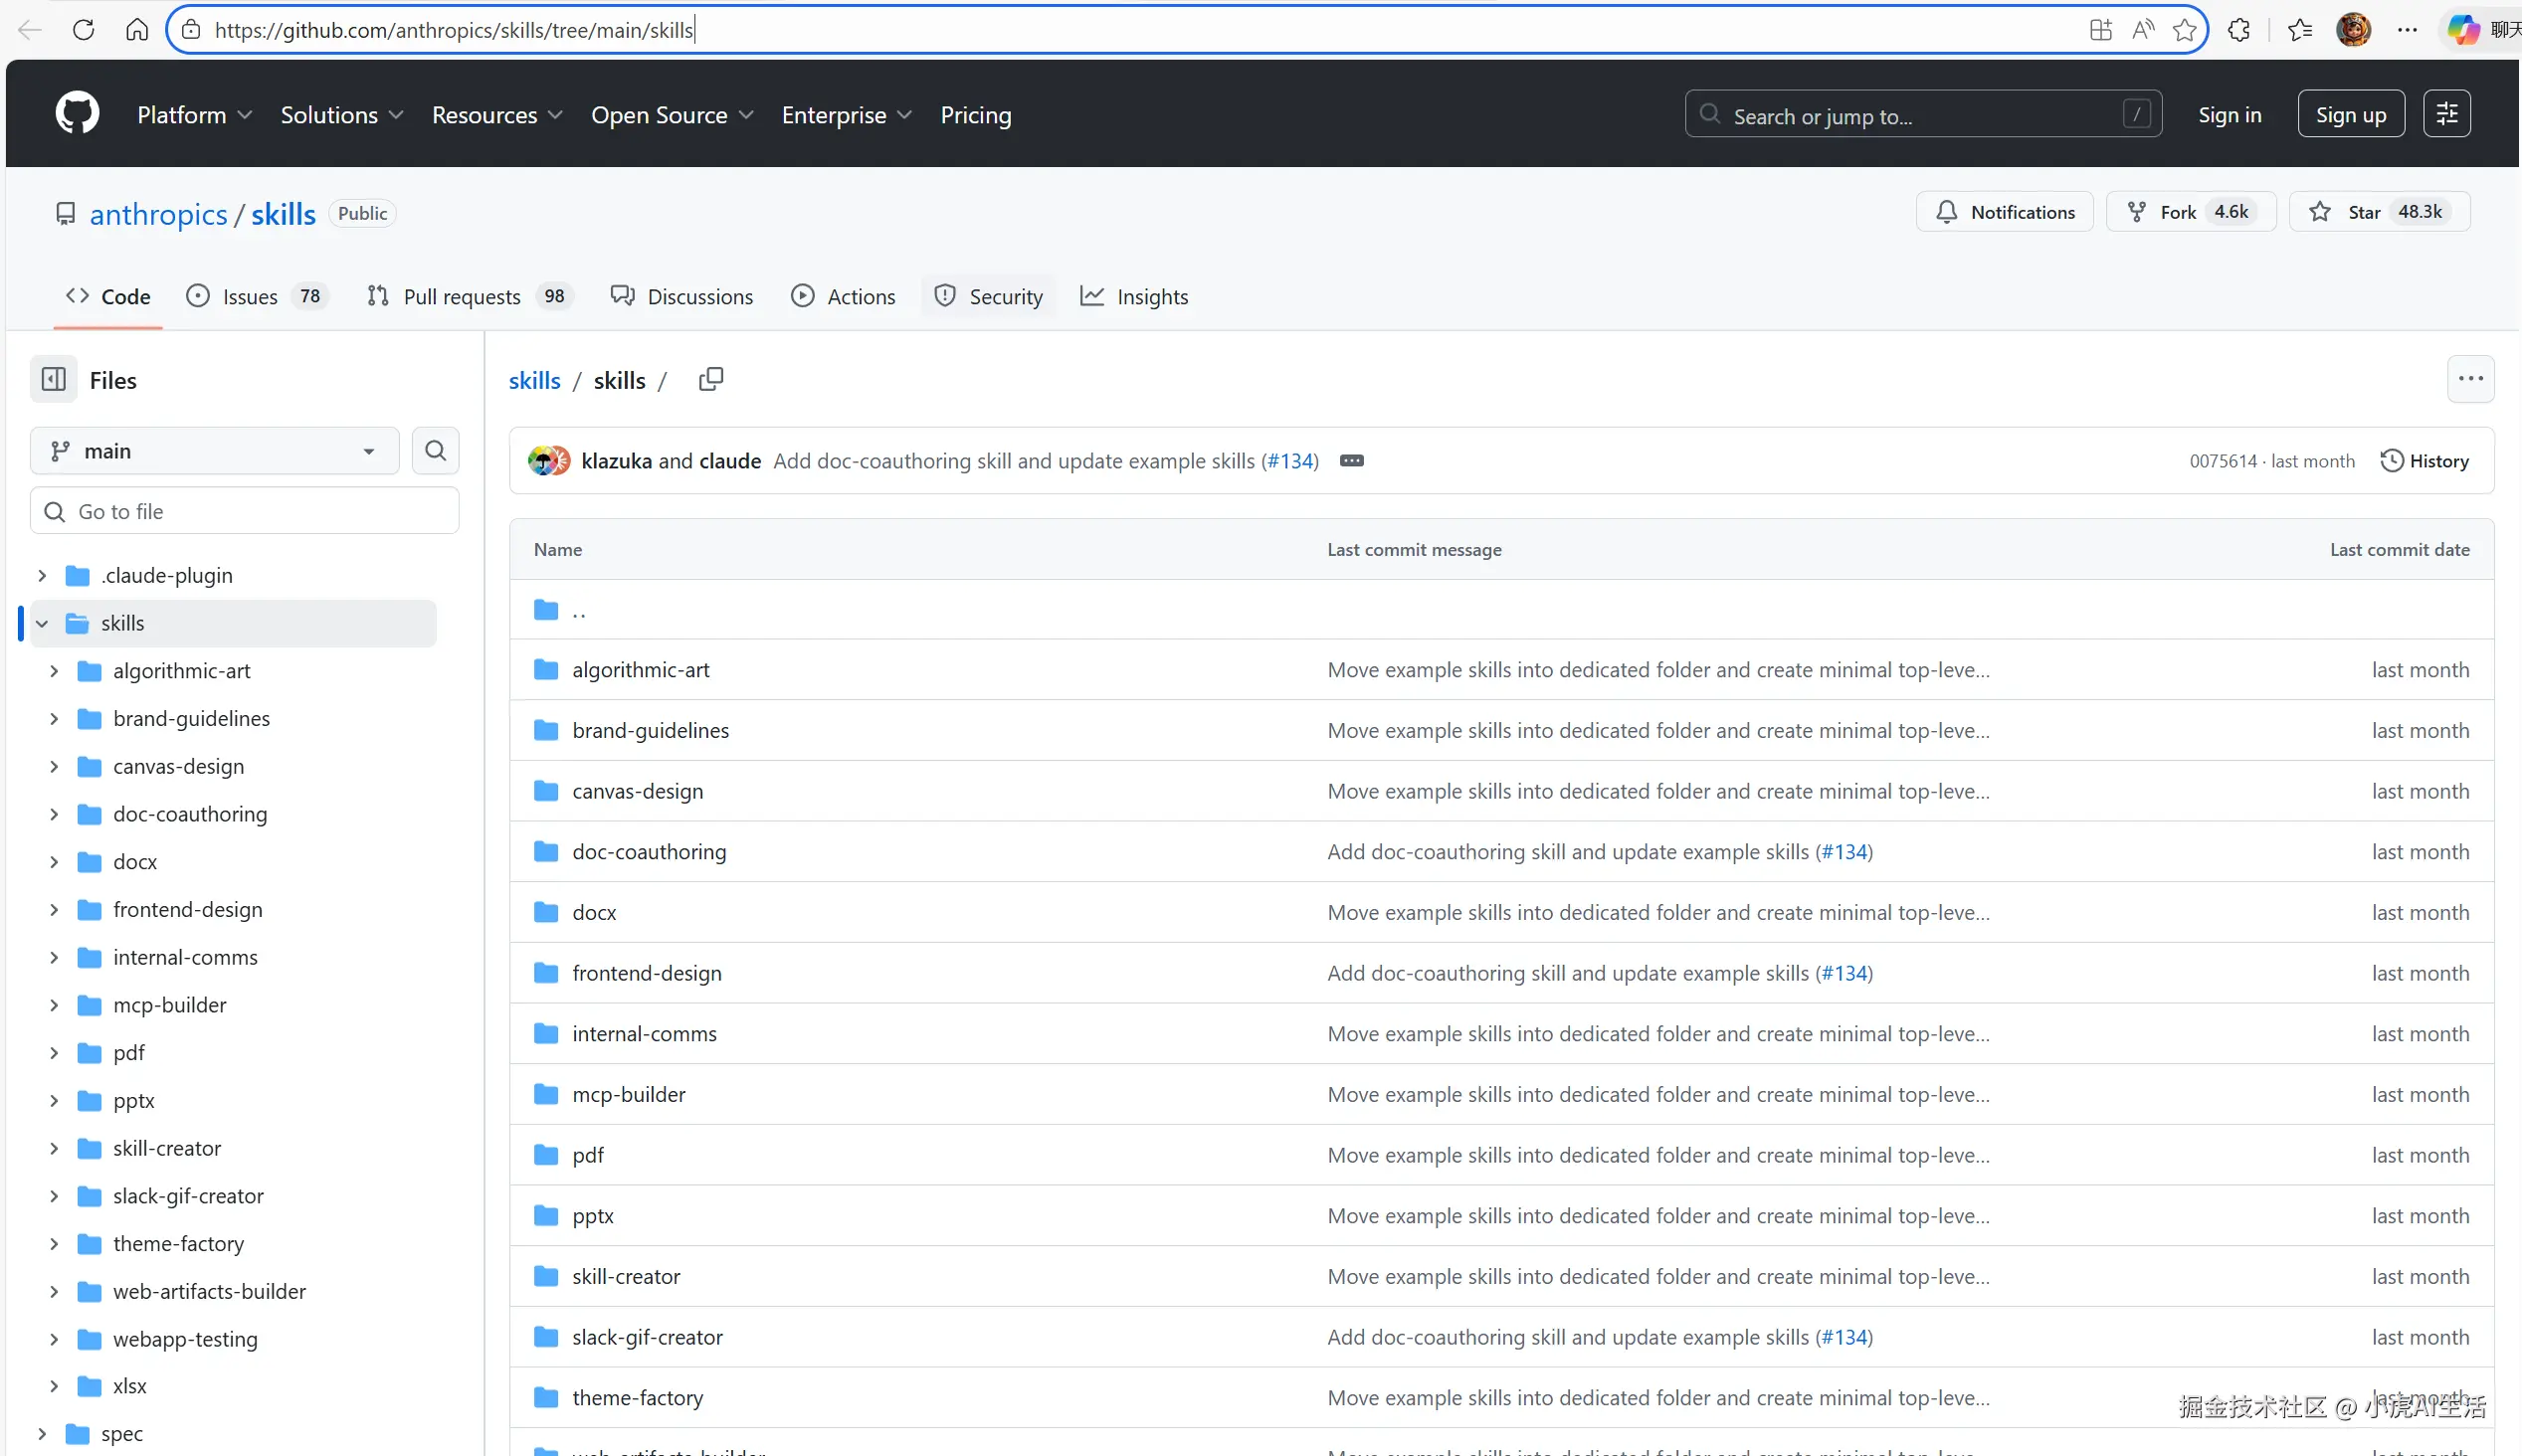Open browser settings ellipsis menu

point(2407,30)
